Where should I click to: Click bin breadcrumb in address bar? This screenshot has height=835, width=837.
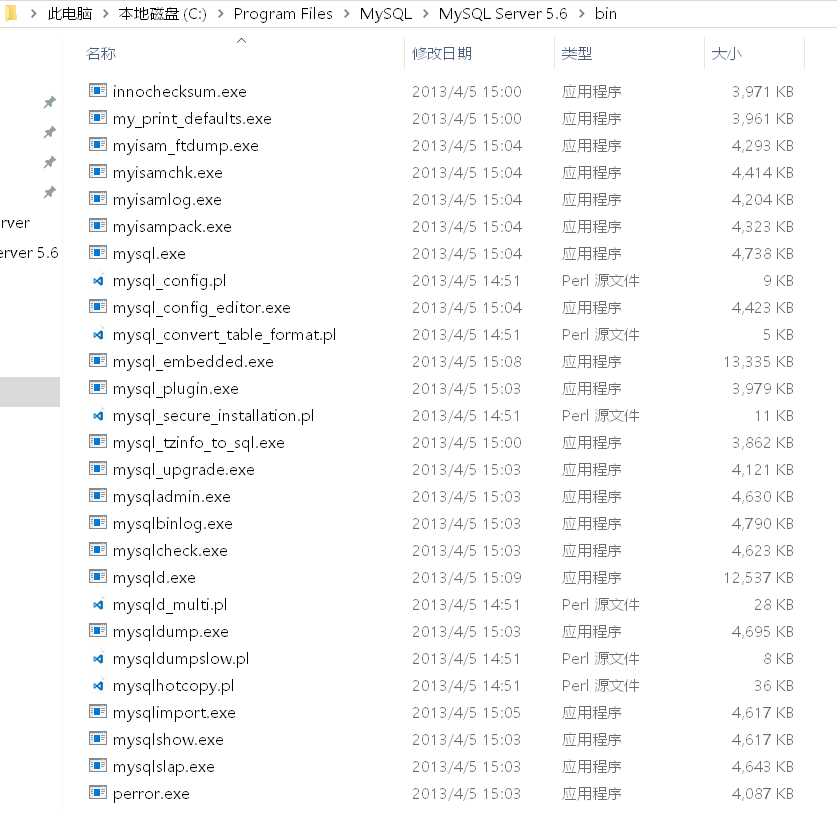606,14
